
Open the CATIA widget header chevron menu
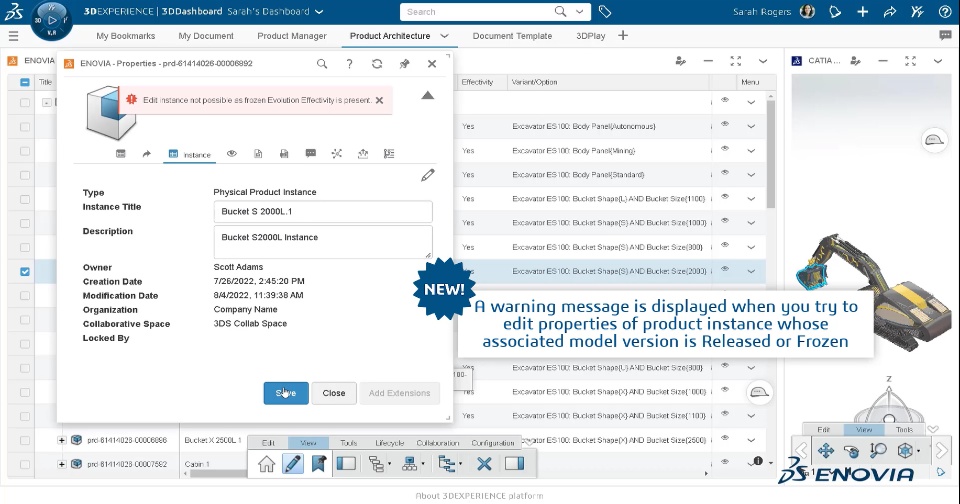click(937, 61)
